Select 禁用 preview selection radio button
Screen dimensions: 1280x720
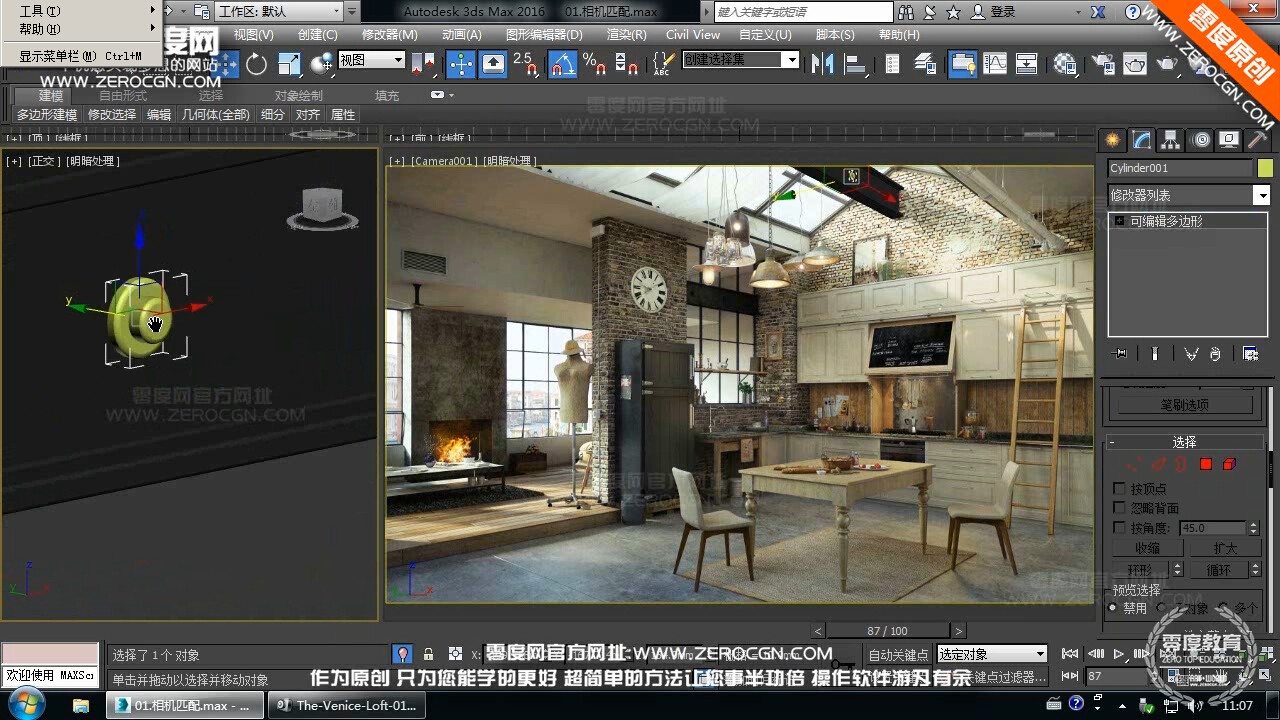click(x=1113, y=608)
